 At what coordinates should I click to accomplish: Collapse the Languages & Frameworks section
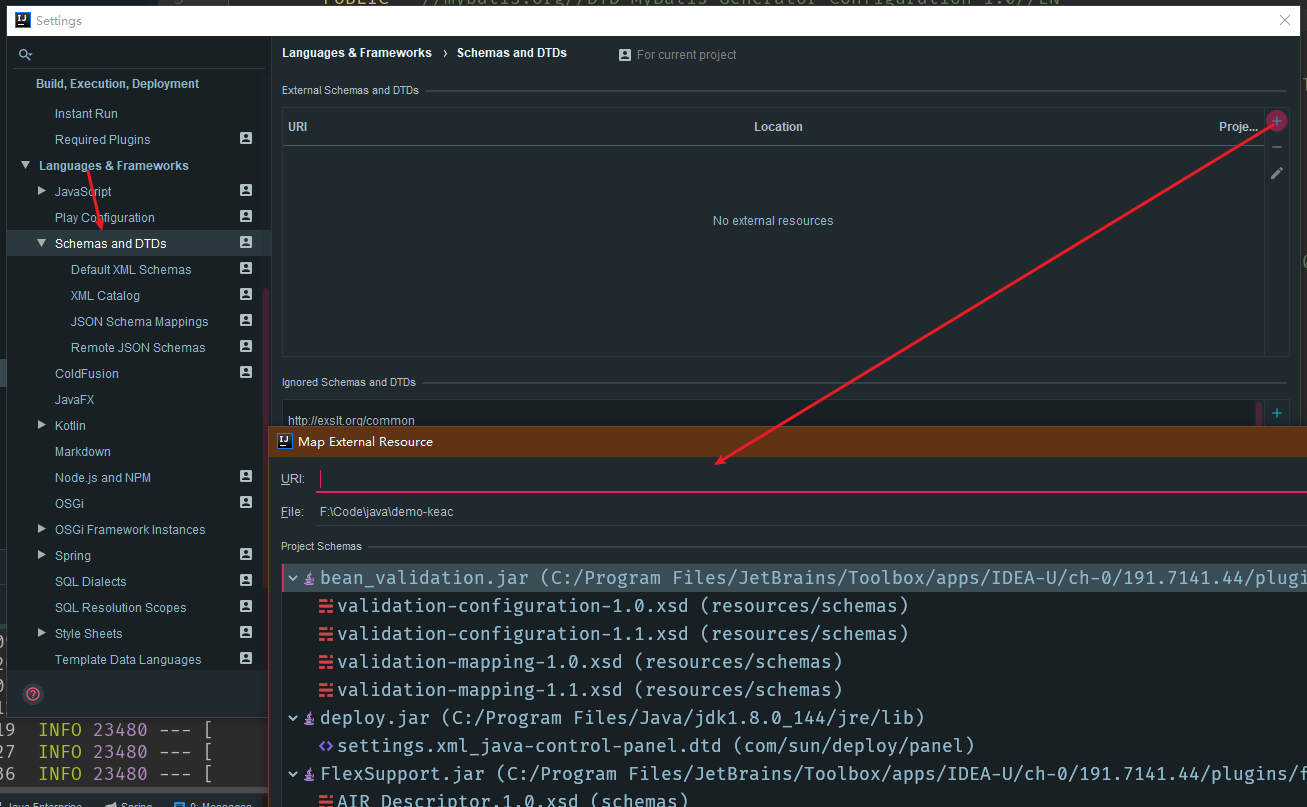[26, 165]
